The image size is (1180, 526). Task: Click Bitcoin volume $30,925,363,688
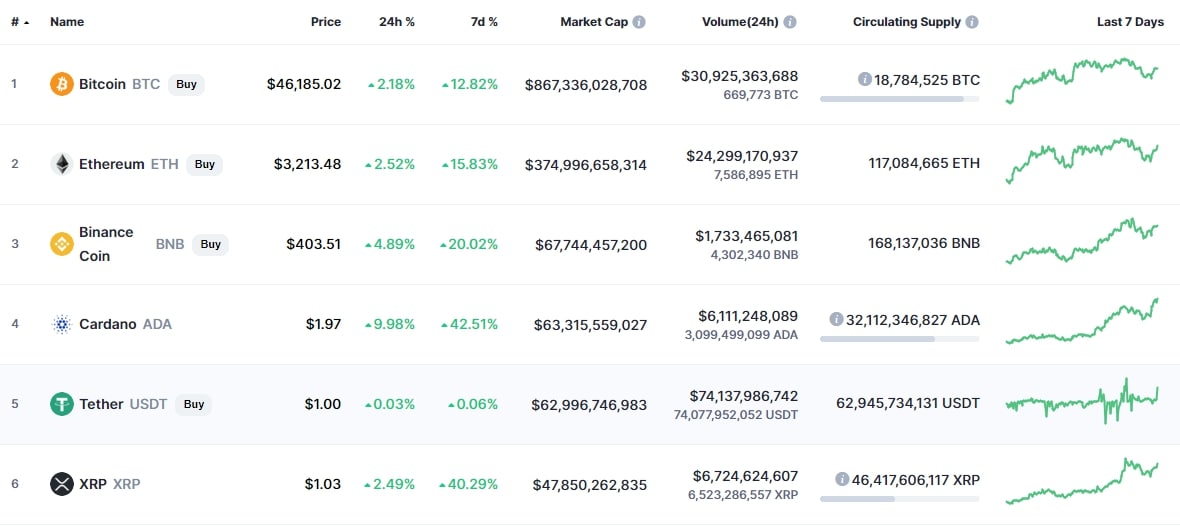pos(740,76)
